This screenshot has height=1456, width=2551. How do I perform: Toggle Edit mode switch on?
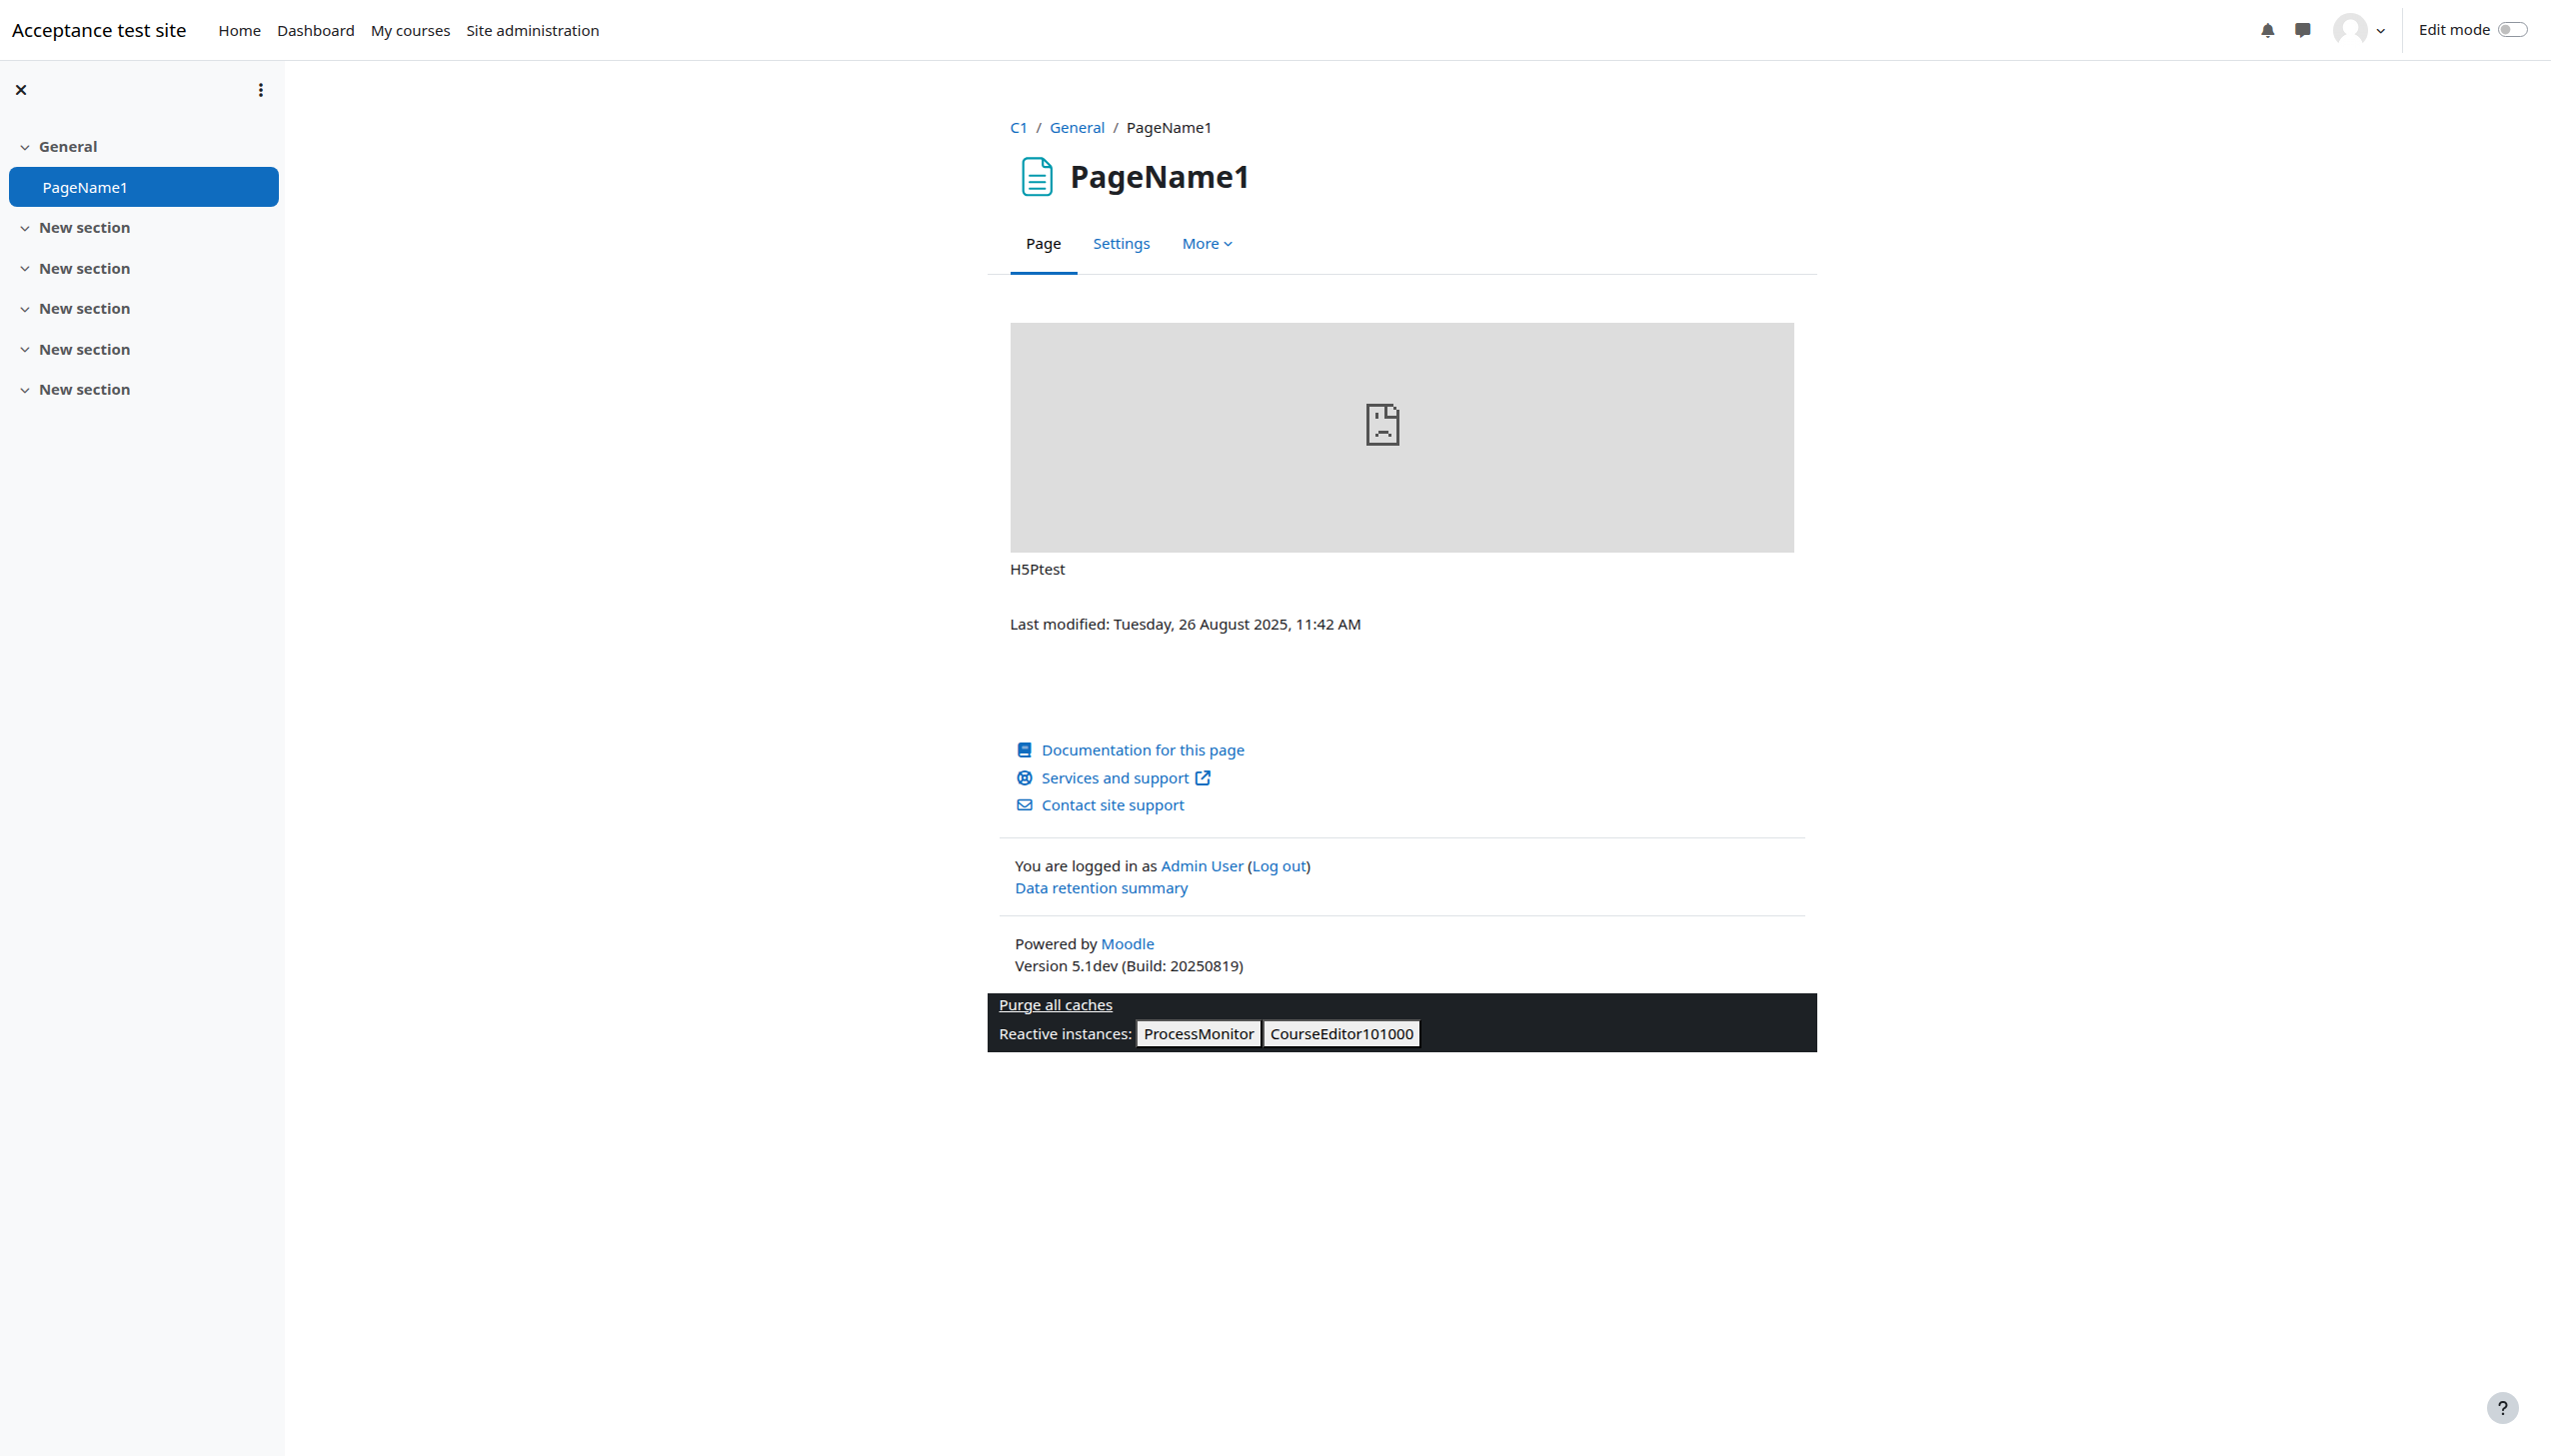(2512, 30)
